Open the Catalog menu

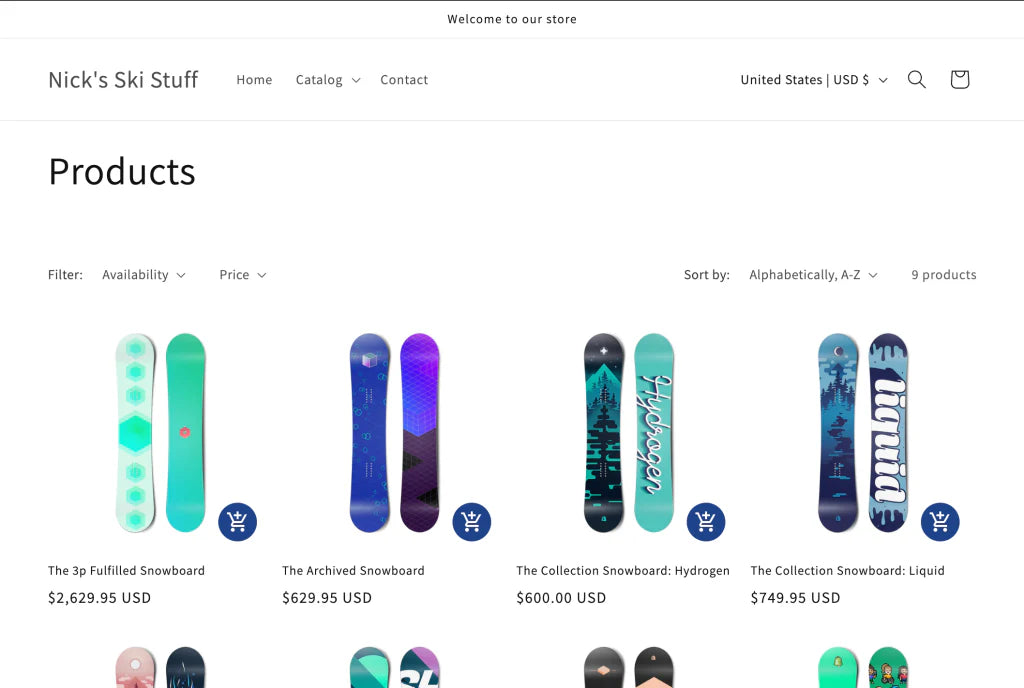tap(327, 80)
